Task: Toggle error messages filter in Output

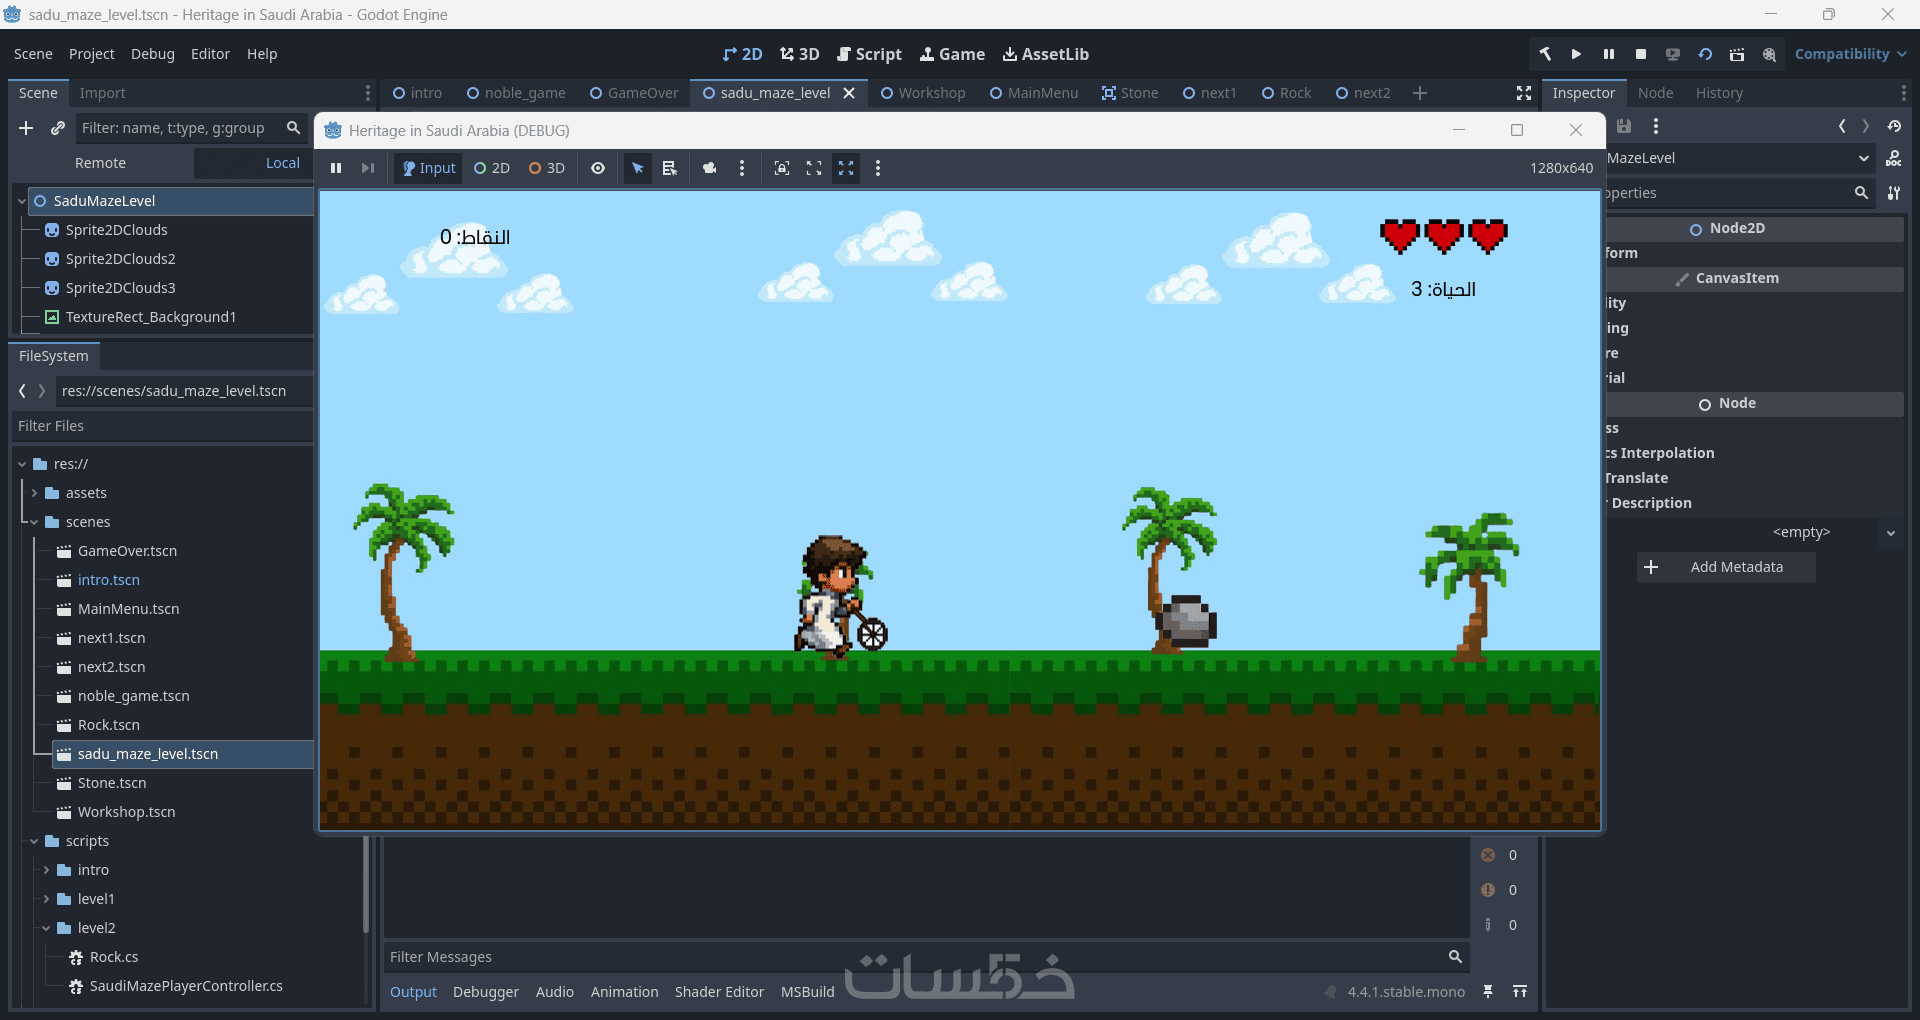Action: 1500,855
